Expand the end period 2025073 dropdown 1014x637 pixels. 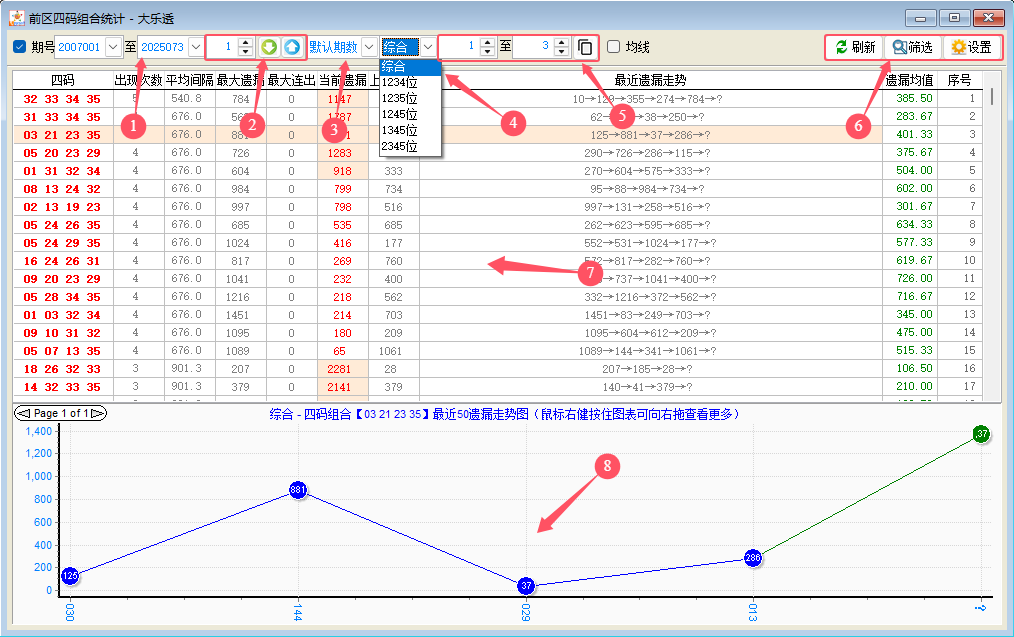(x=195, y=47)
